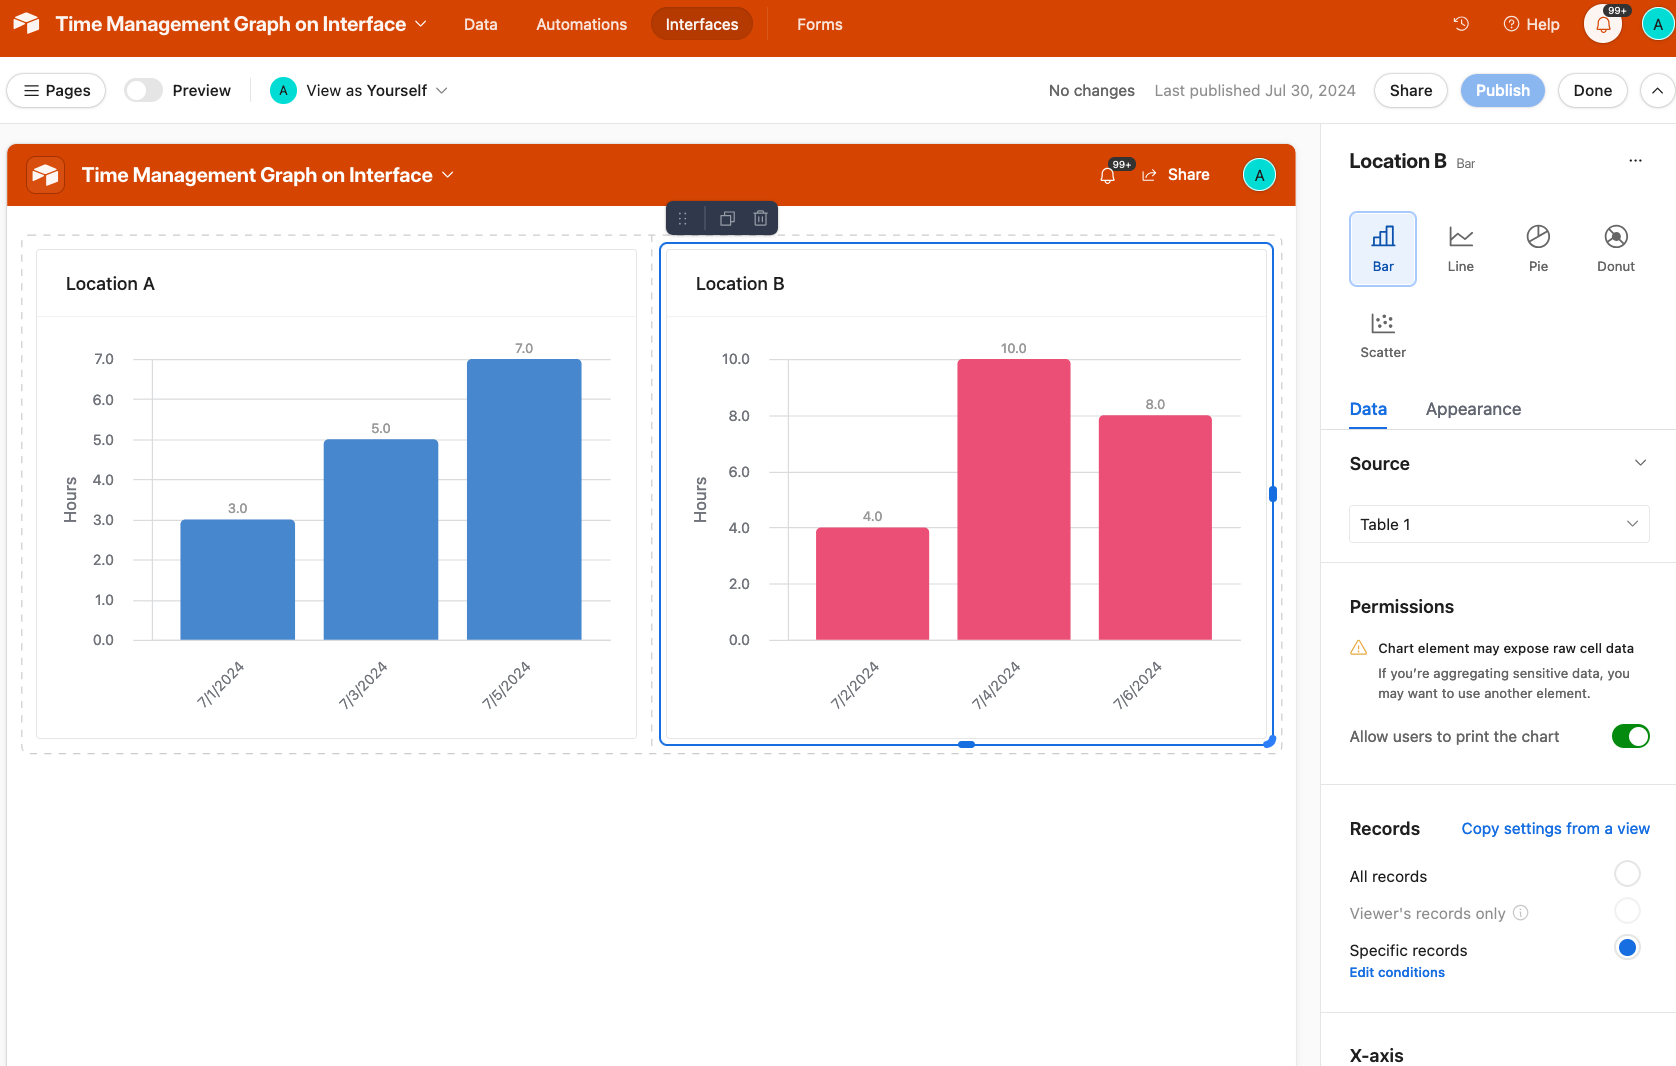Open the View as Yourself dropdown

point(360,90)
